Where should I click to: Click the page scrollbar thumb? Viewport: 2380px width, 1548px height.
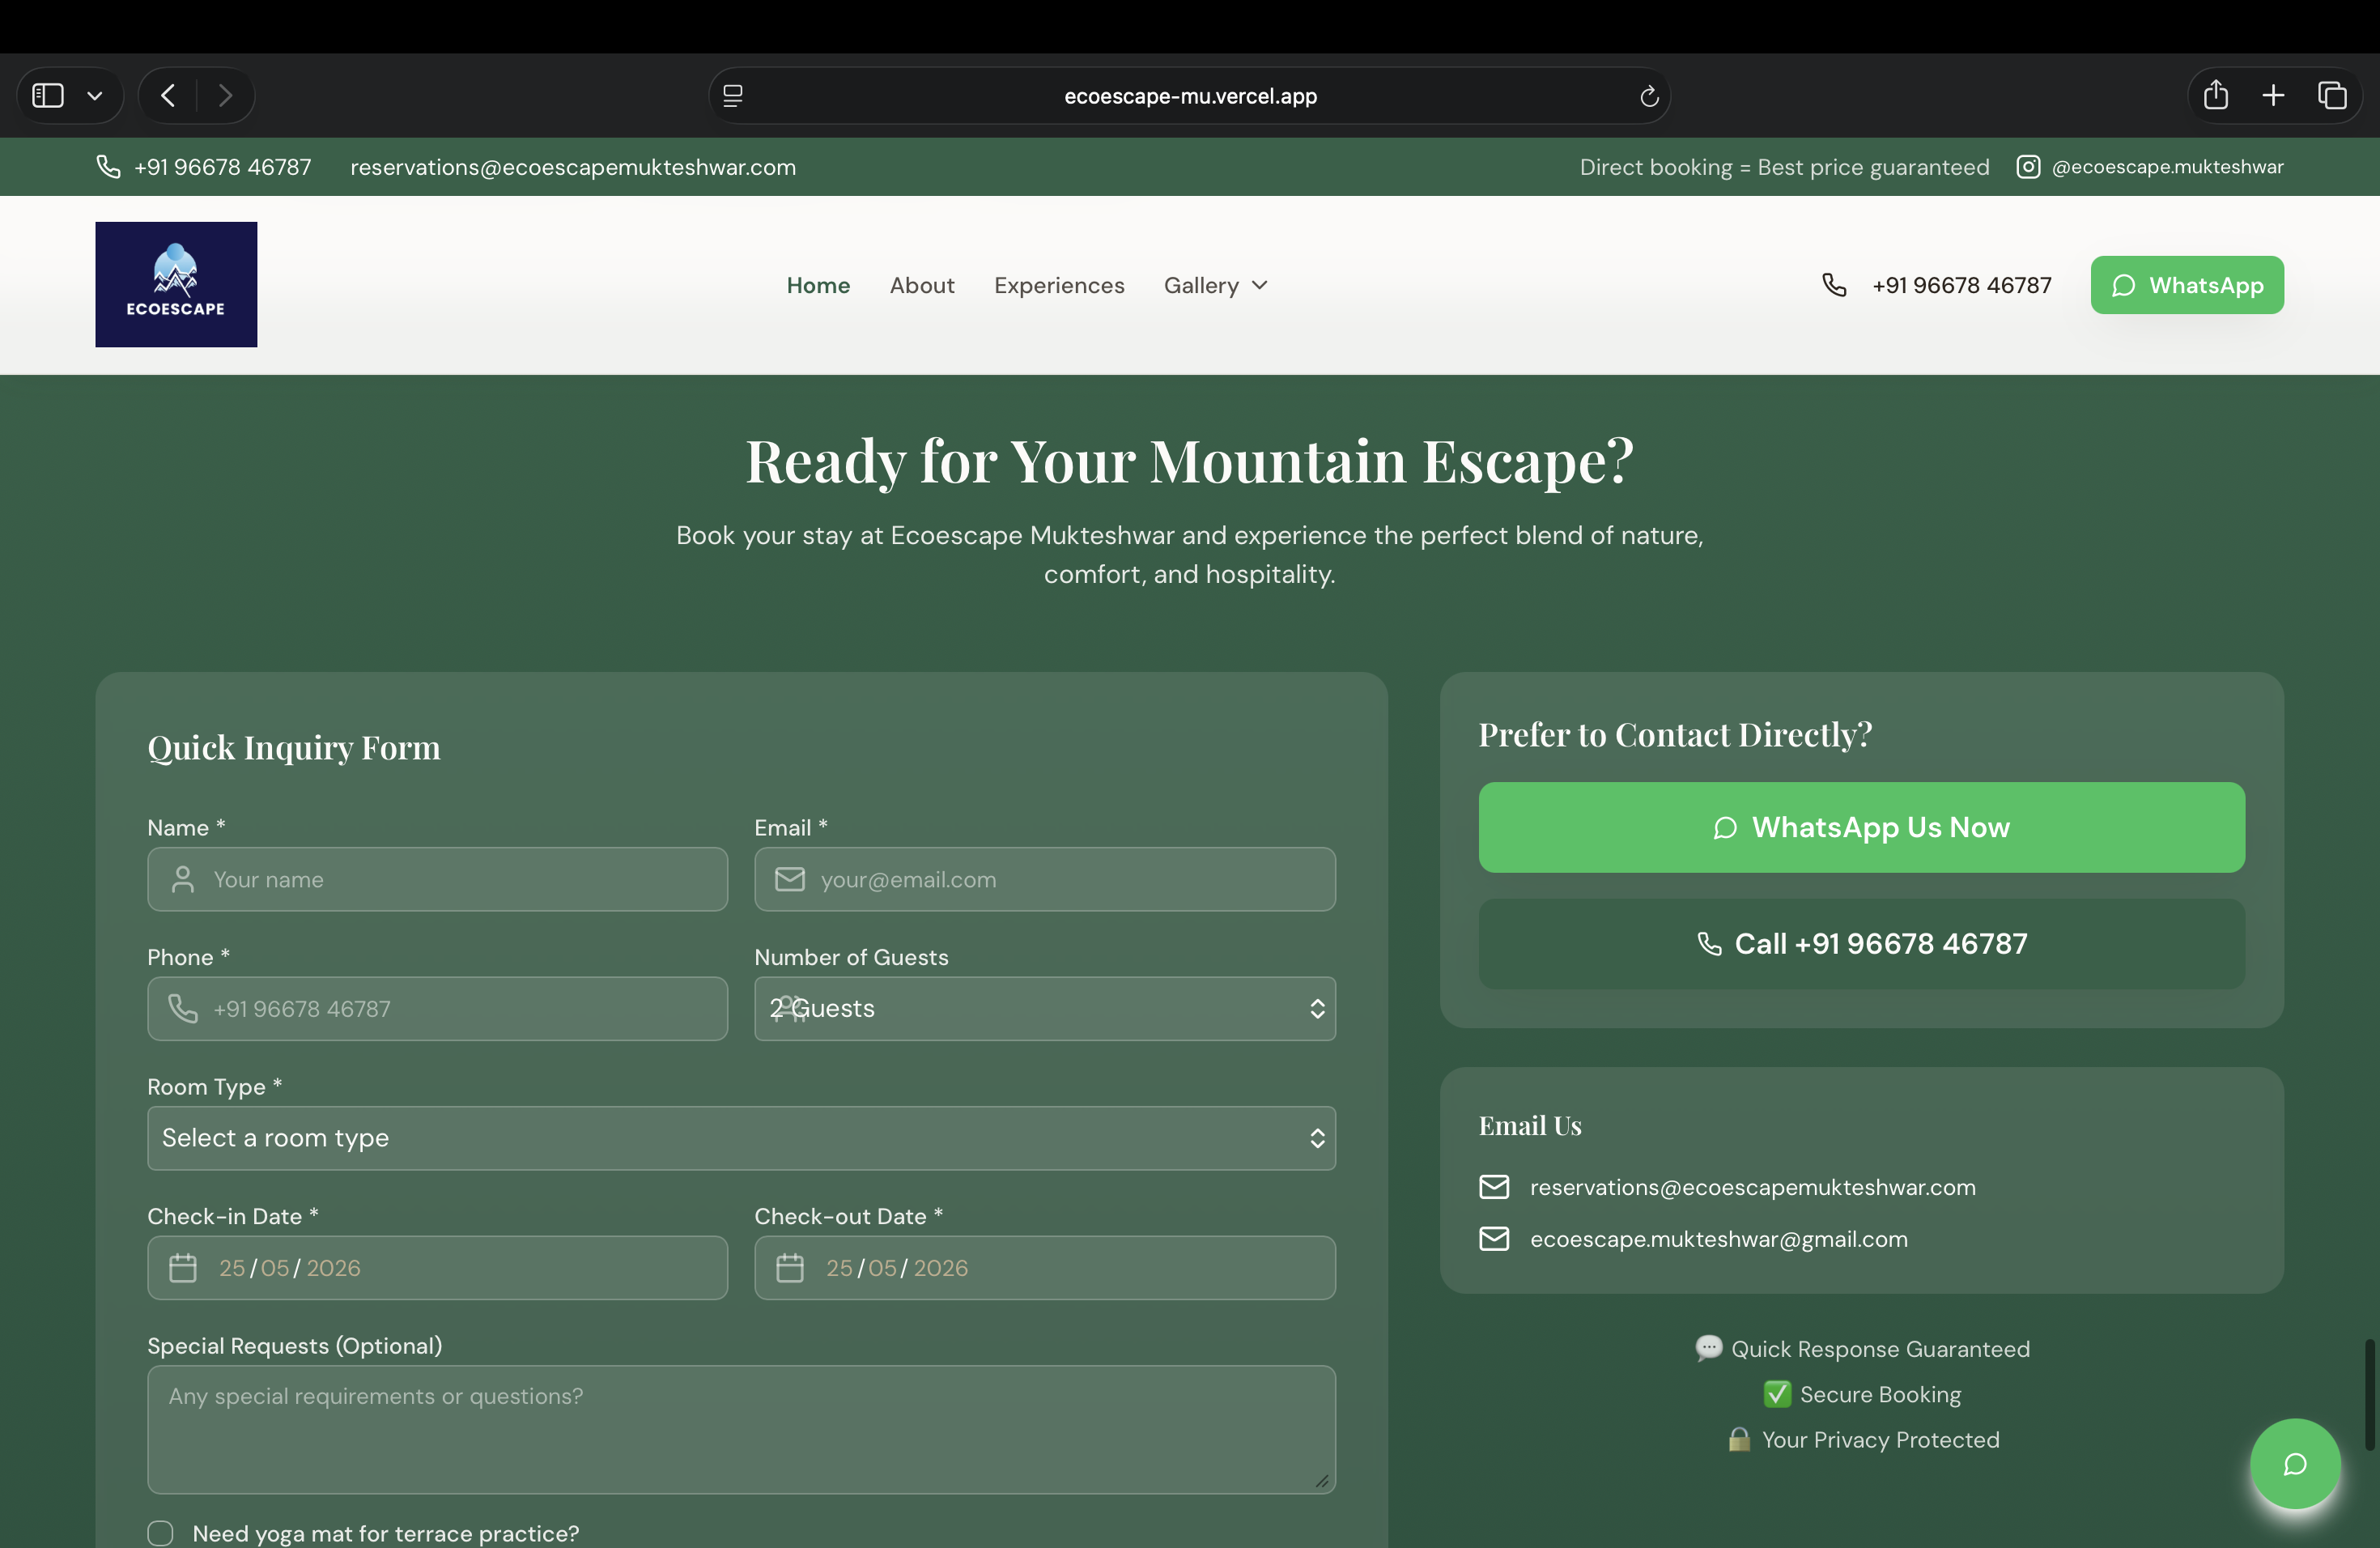click(2369, 1394)
